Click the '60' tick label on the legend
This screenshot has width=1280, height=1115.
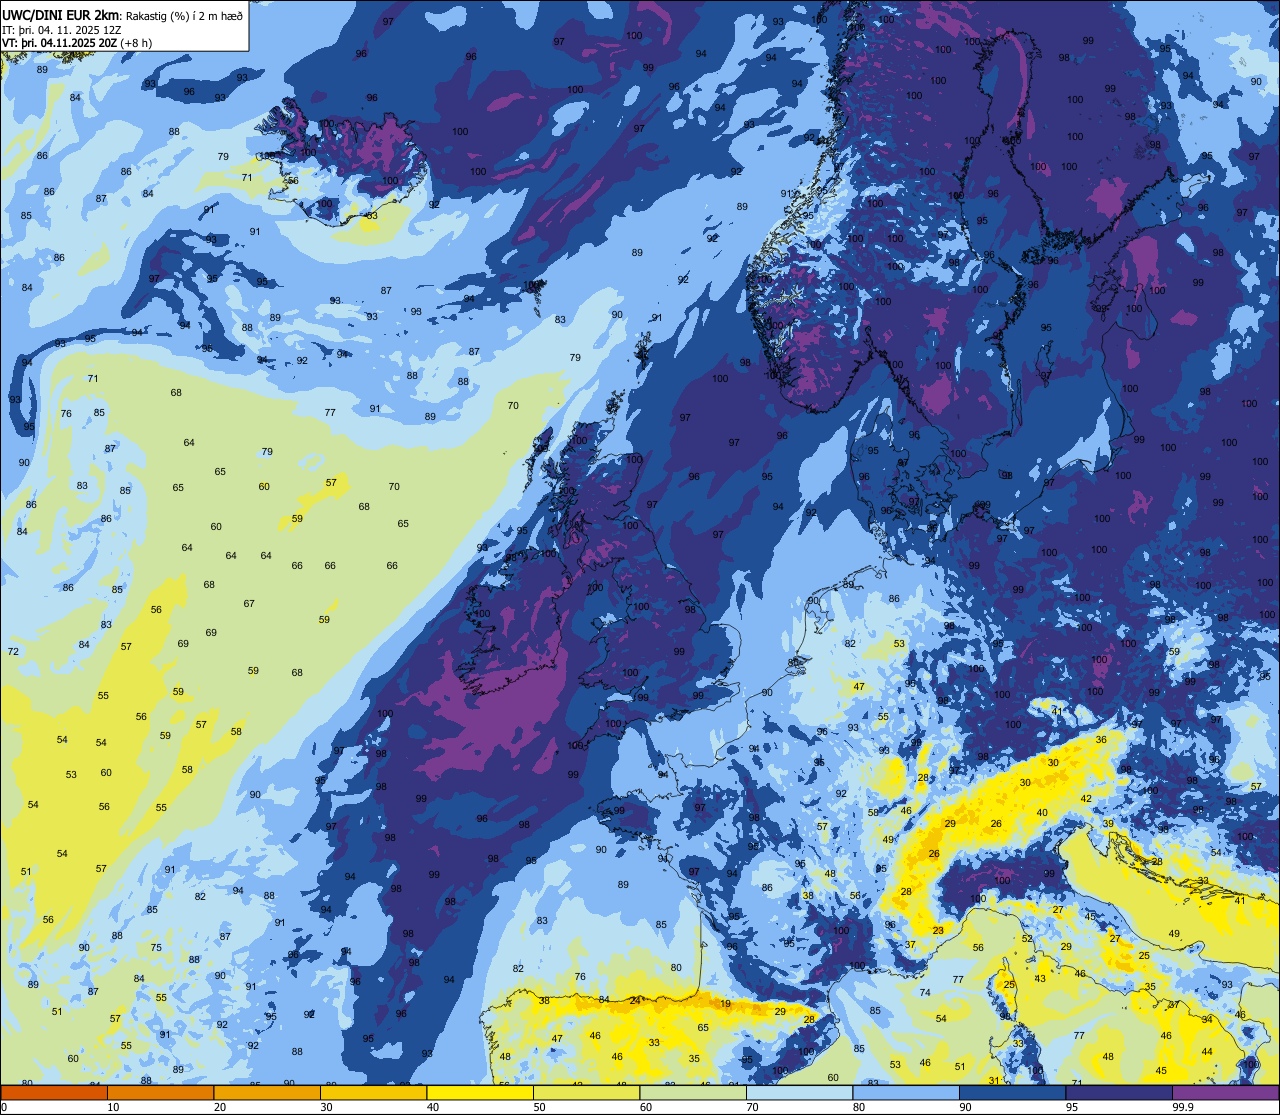[x=646, y=1107]
